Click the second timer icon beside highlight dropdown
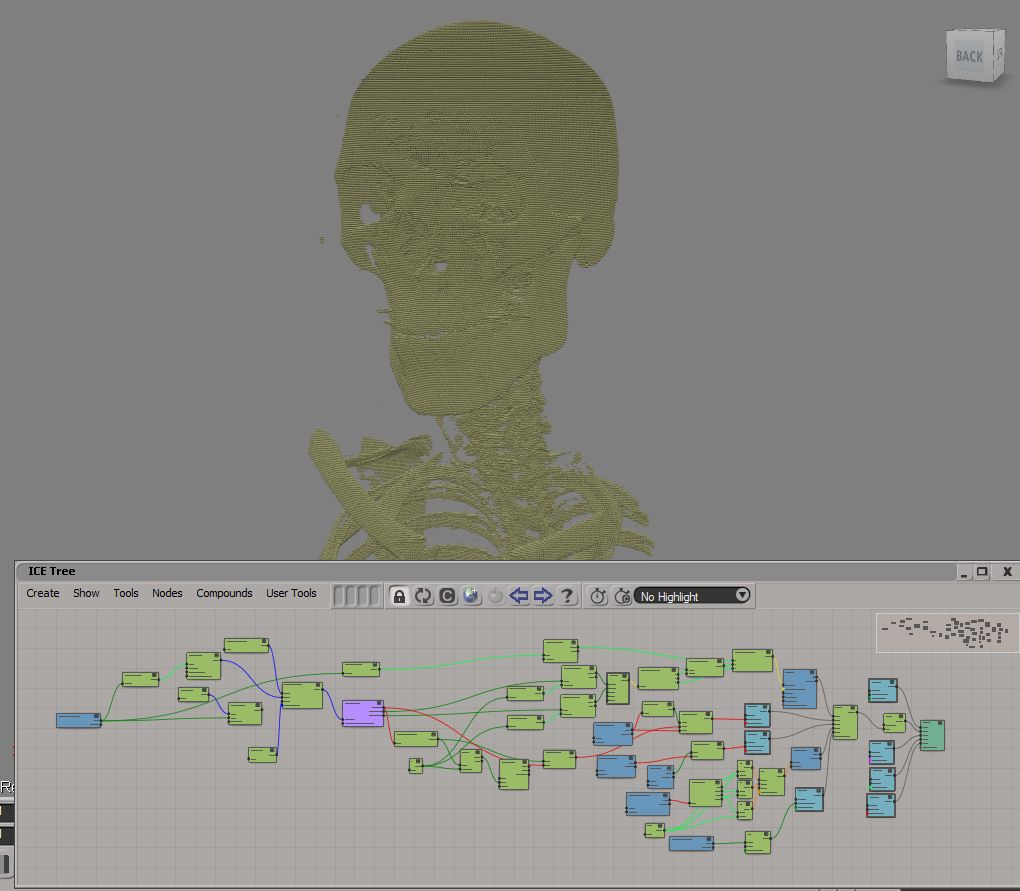Viewport: 1020px width, 891px height. coord(622,596)
